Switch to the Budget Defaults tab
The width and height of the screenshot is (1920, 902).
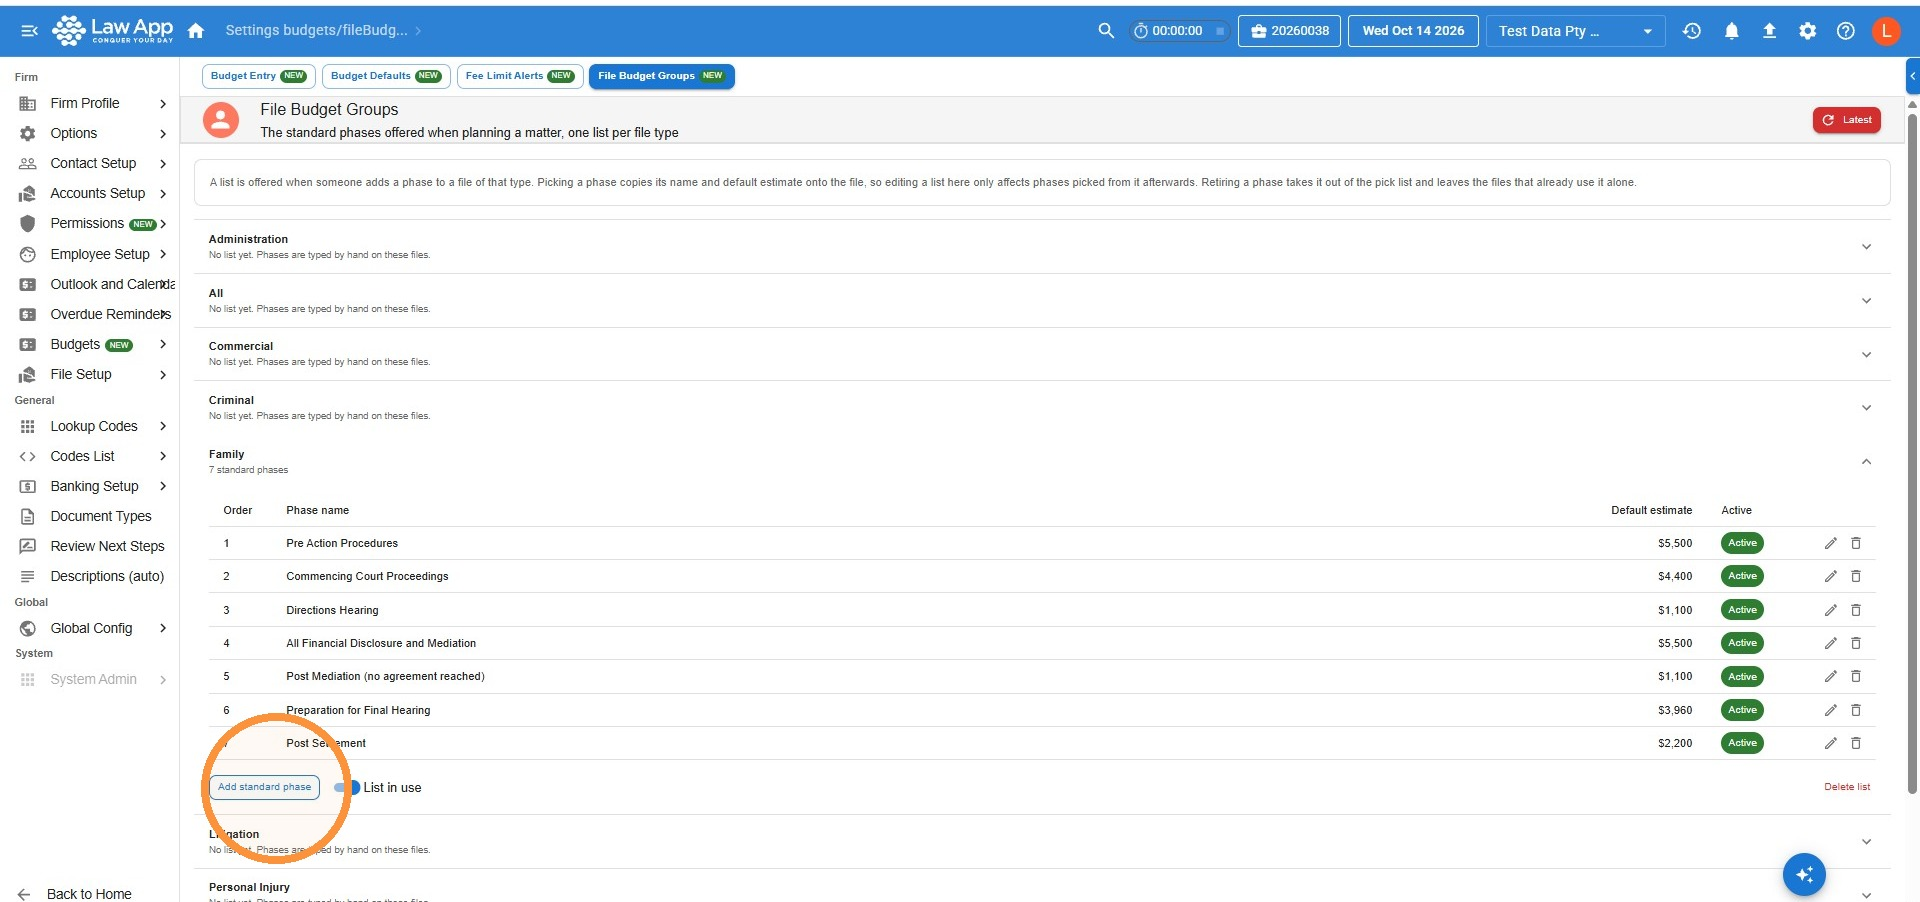click(x=386, y=76)
